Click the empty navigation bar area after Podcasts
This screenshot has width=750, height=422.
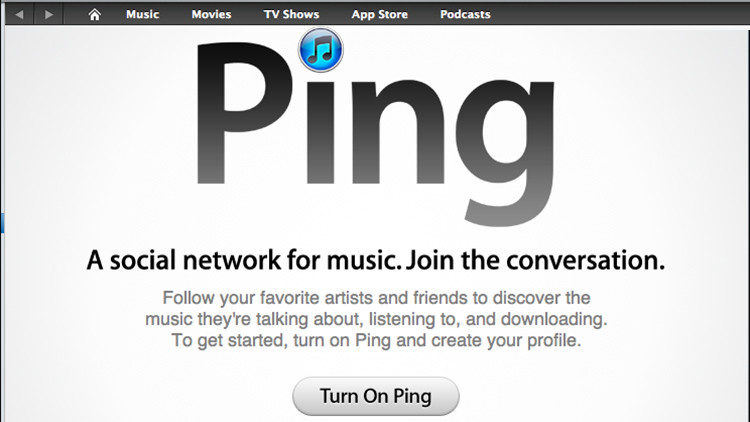tap(620, 14)
